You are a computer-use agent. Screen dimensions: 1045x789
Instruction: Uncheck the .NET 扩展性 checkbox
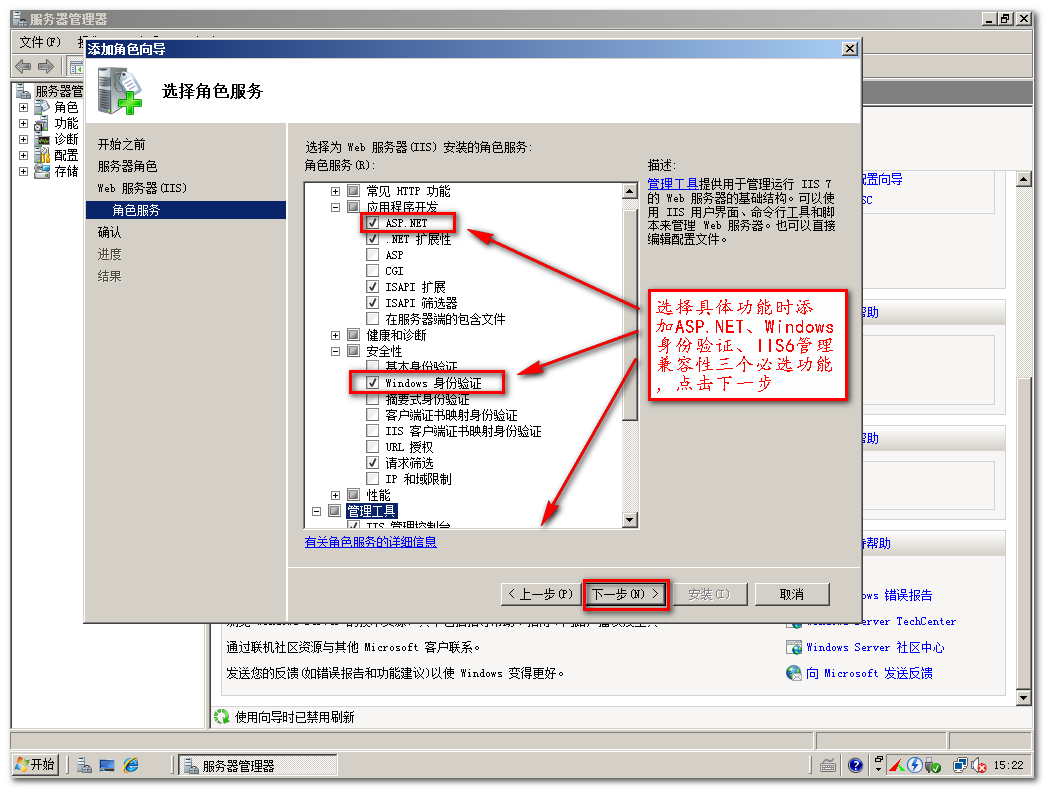click(x=373, y=239)
